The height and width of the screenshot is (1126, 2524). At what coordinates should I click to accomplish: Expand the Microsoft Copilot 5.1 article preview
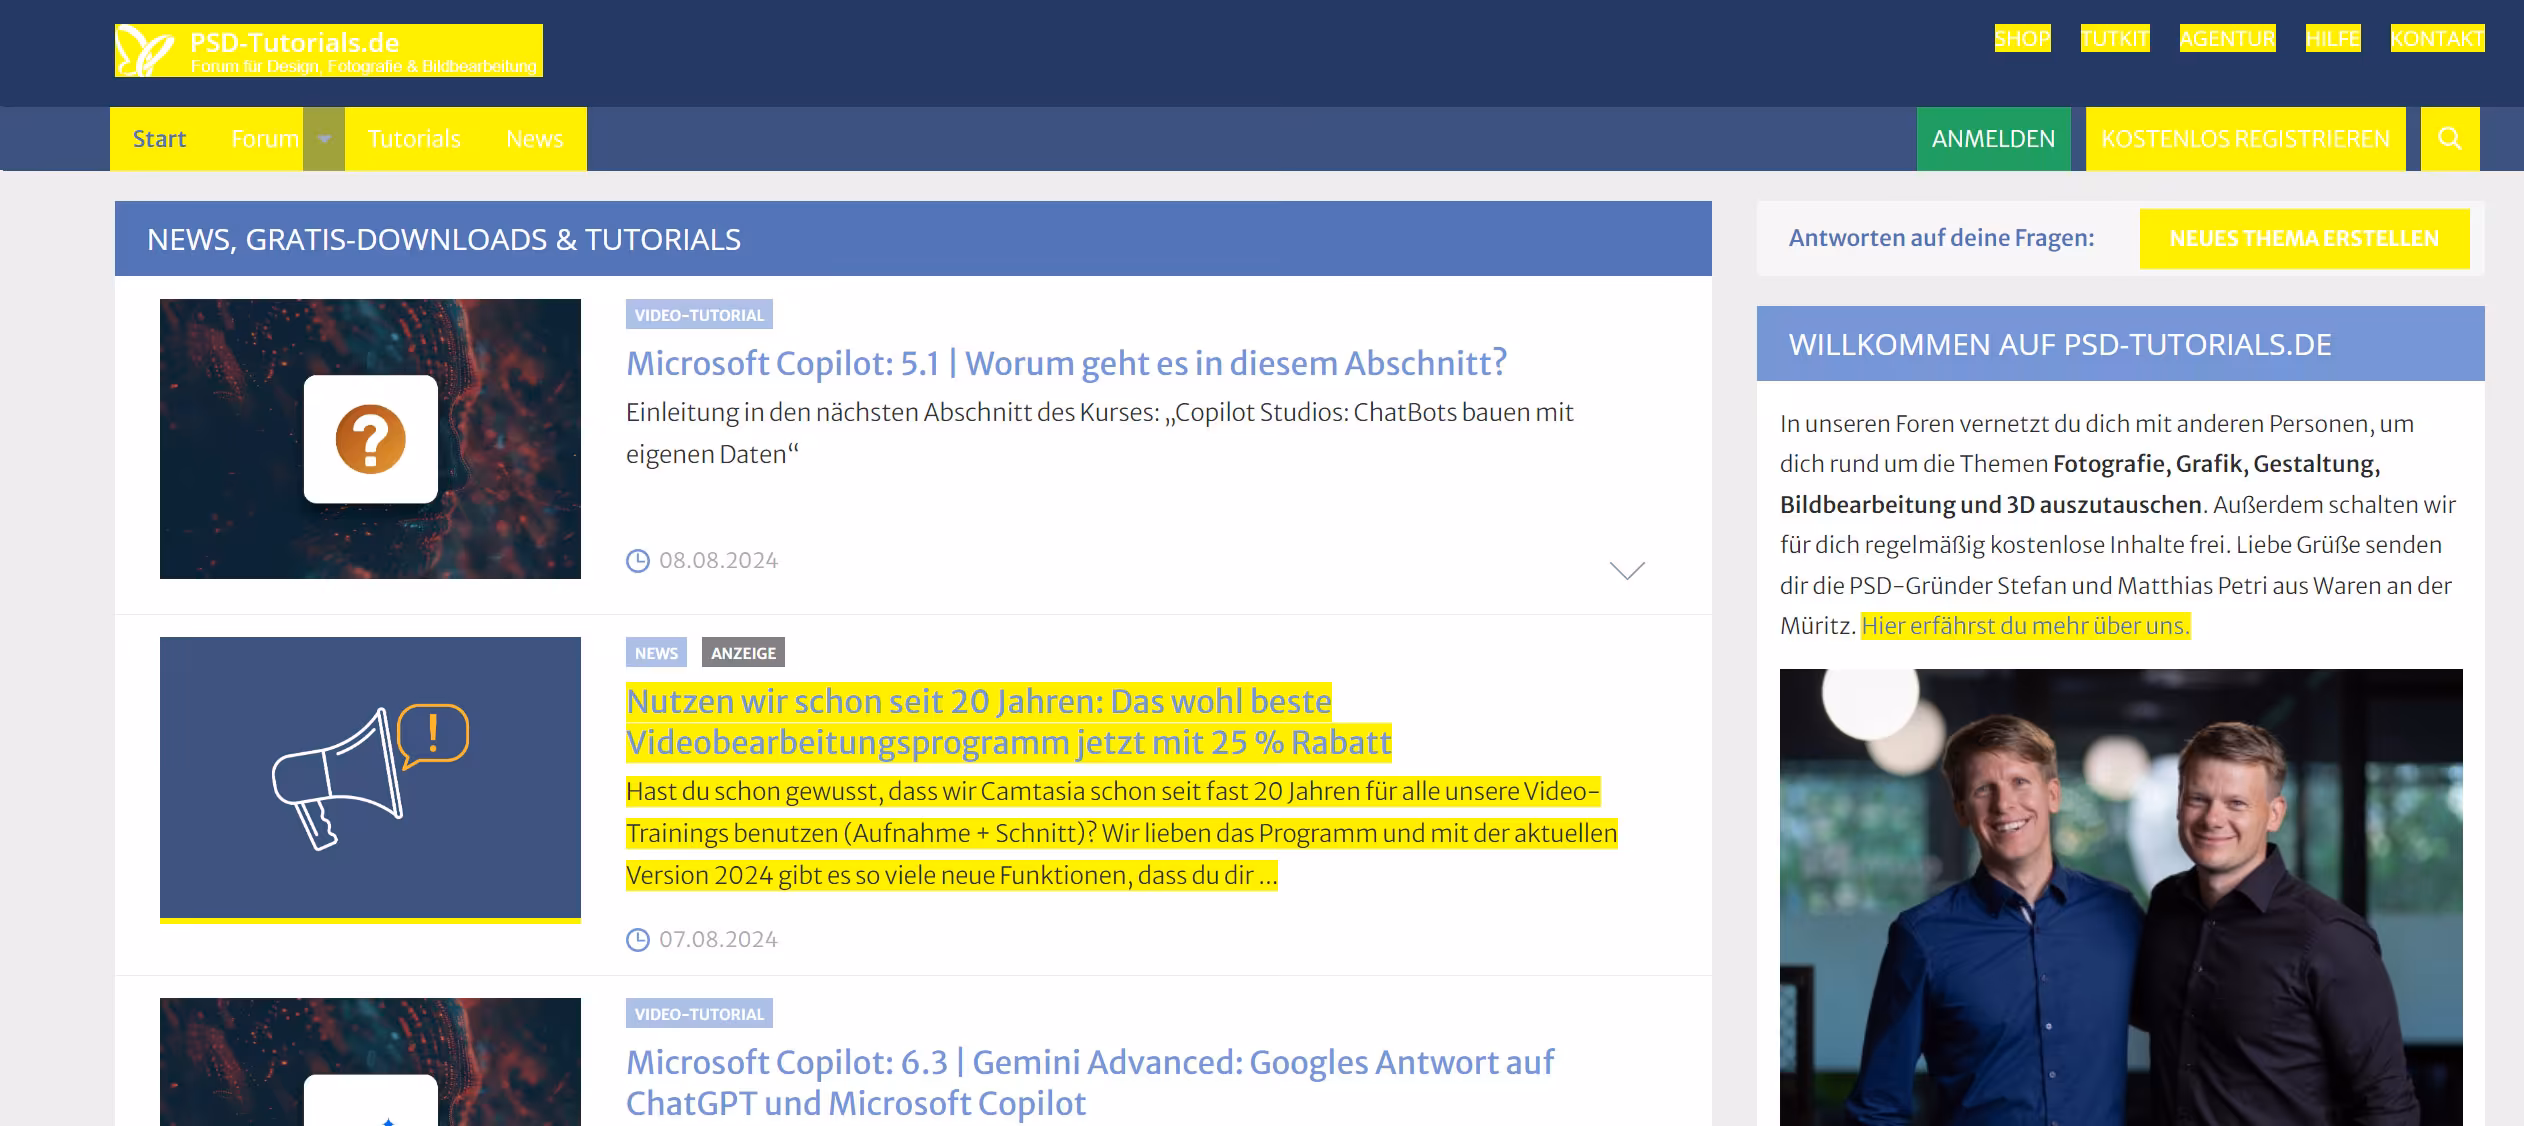(x=1628, y=571)
